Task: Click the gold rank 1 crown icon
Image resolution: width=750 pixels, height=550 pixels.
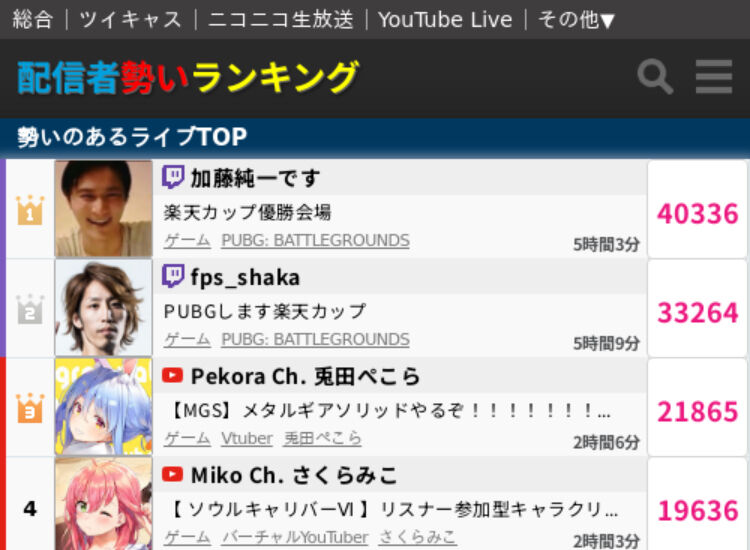Action: (30, 210)
